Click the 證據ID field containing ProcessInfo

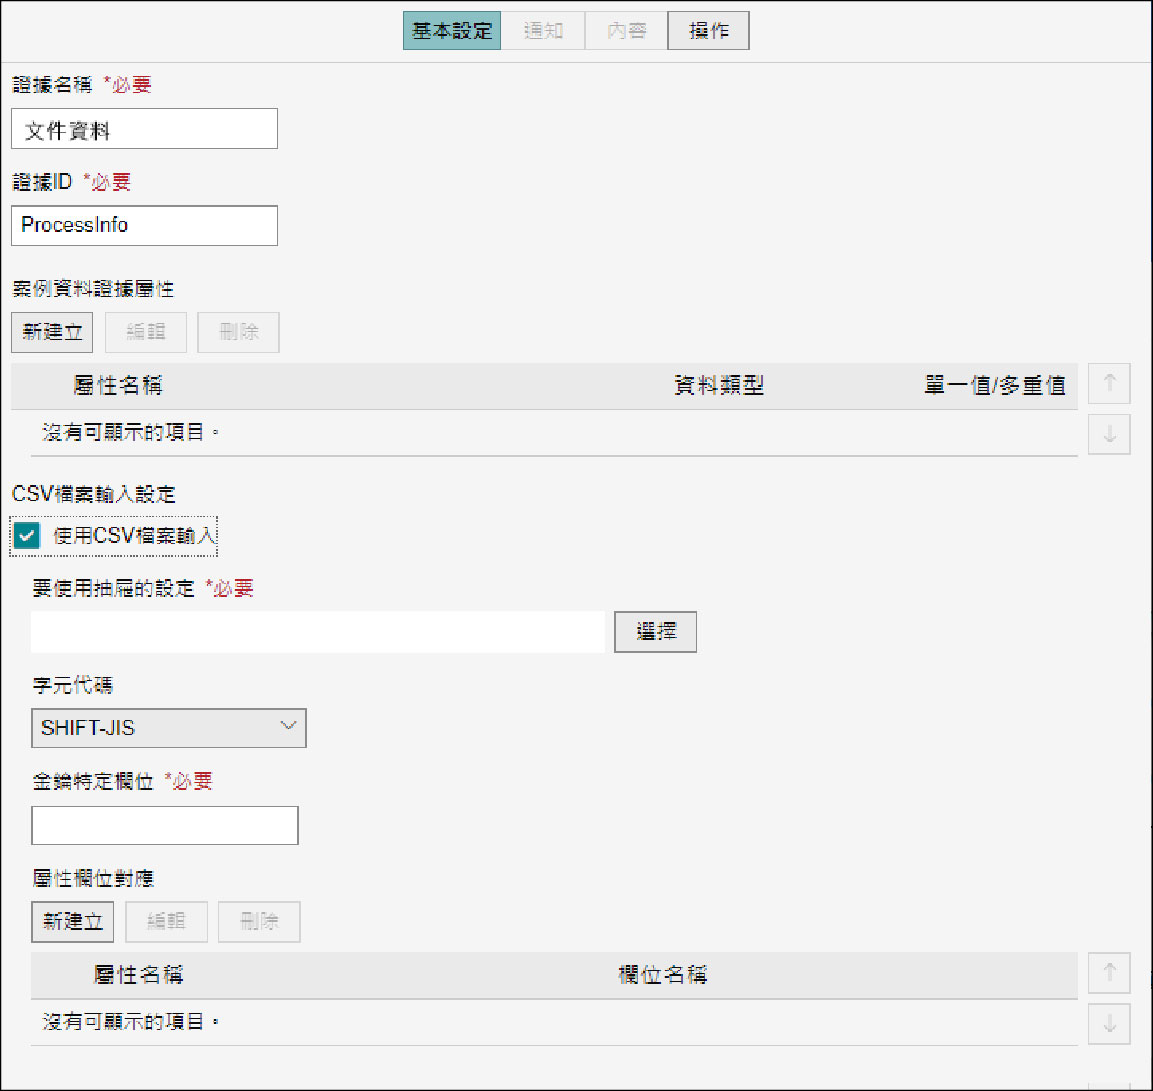coord(144,226)
